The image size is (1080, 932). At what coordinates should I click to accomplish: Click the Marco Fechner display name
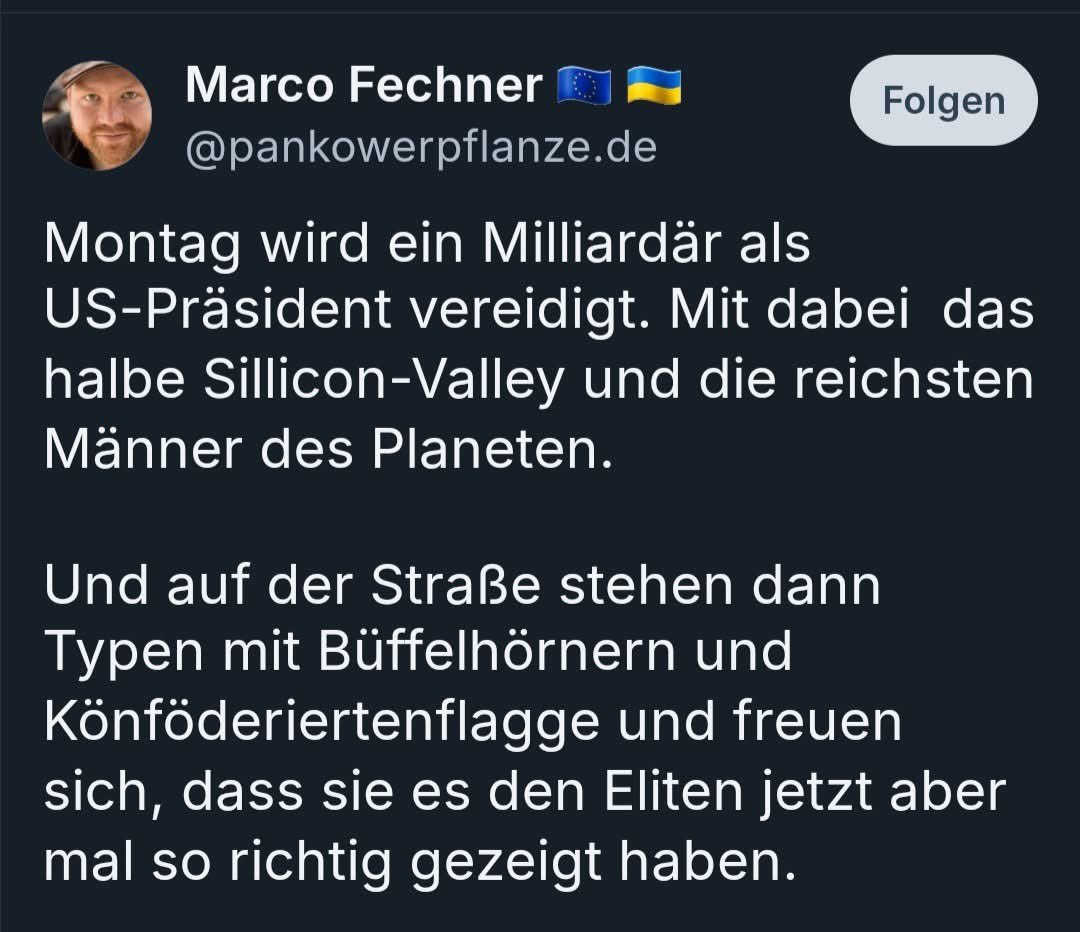coord(363,85)
